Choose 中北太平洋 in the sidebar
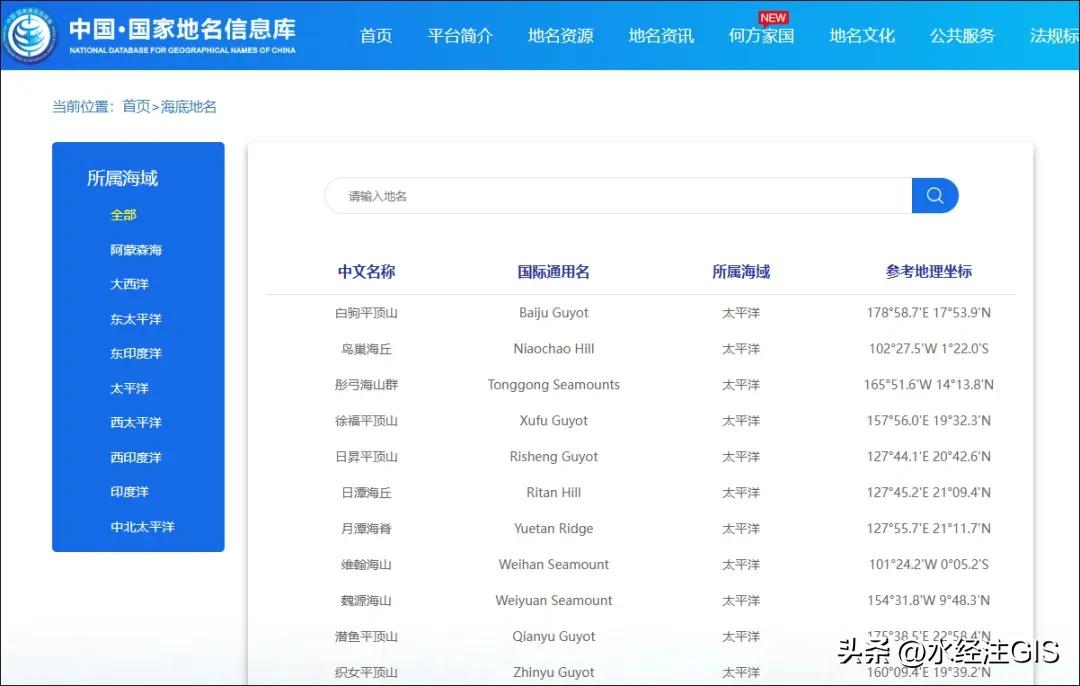 142,526
